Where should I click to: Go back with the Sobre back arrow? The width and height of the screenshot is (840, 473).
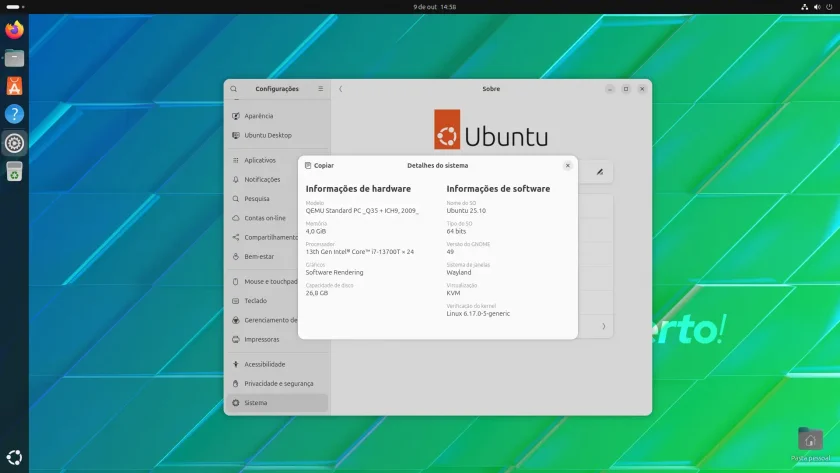[340, 89]
